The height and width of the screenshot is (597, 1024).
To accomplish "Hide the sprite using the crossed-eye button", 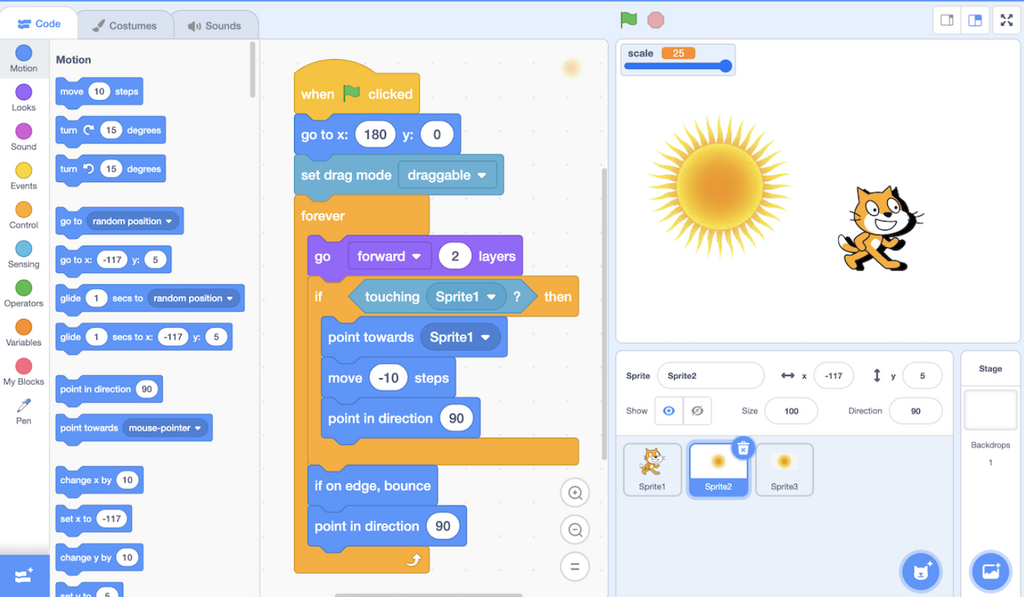I will click(697, 411).
